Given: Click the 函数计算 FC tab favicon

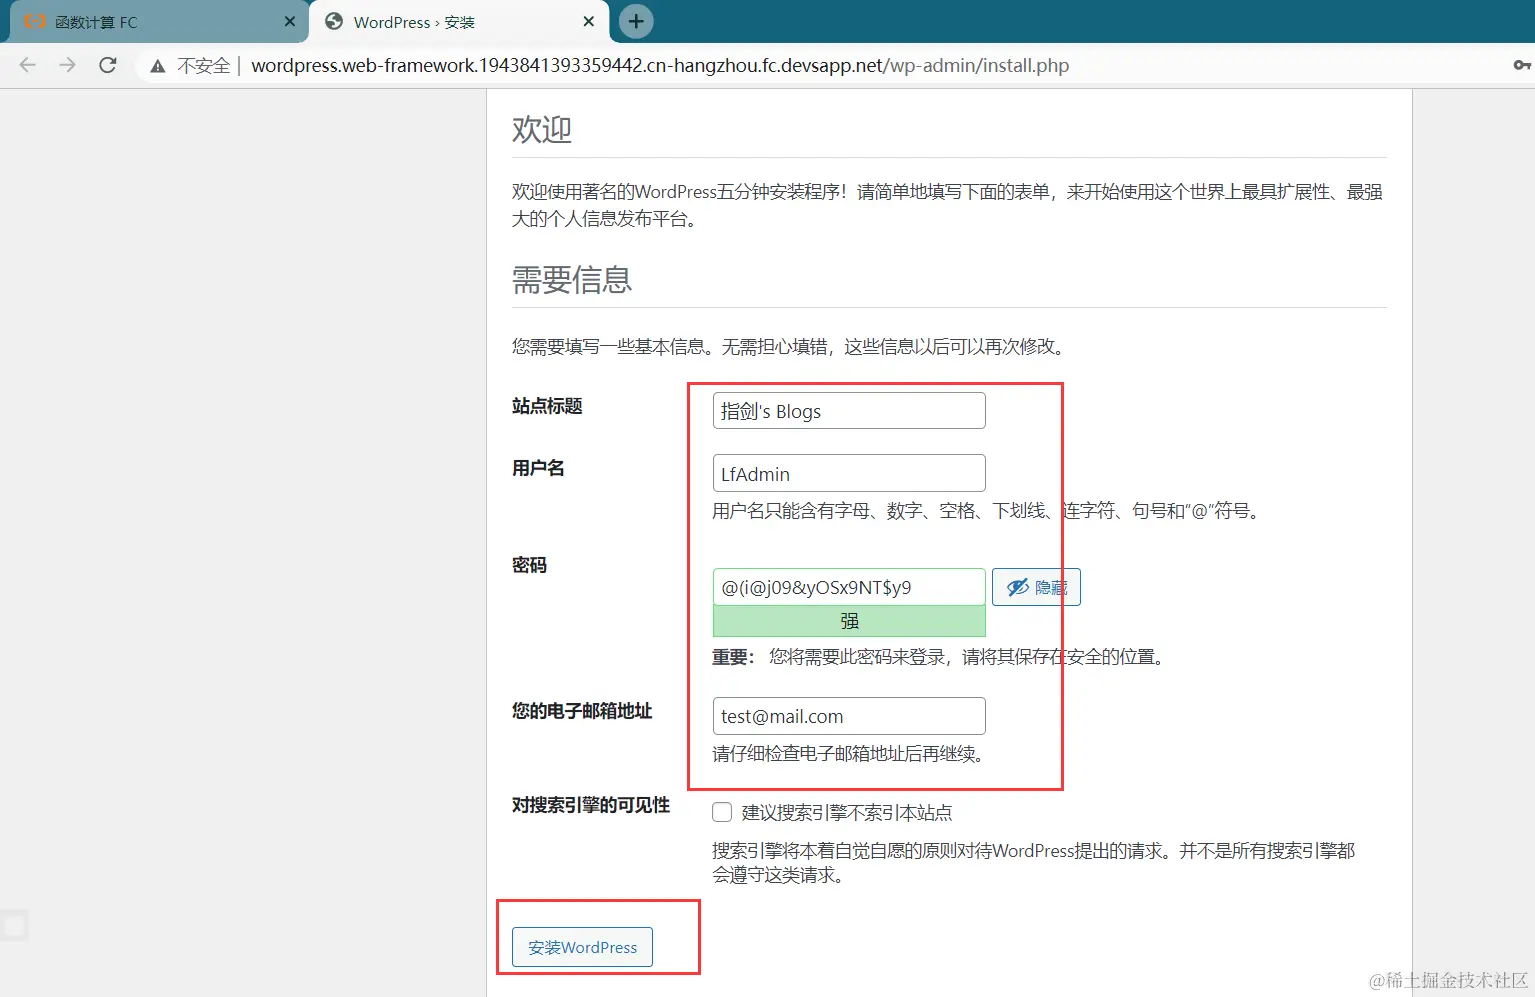Looking at the screenshot, I should coord(35,21).
